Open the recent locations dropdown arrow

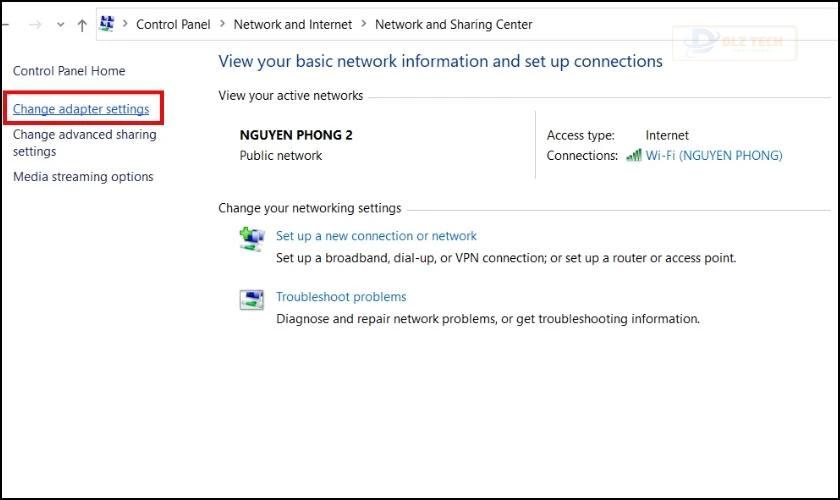[x=61, y=25]
